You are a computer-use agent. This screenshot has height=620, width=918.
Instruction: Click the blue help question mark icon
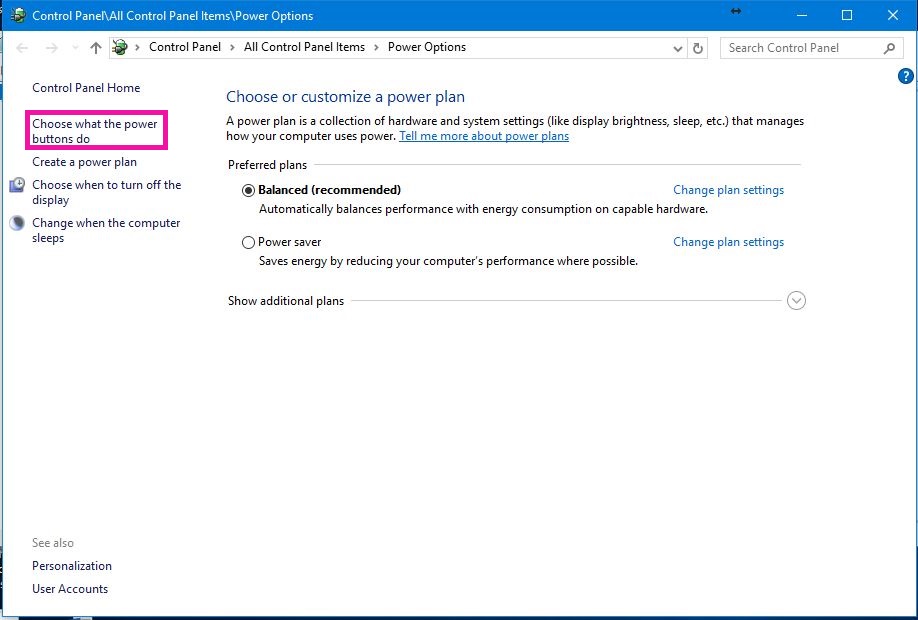905,76
